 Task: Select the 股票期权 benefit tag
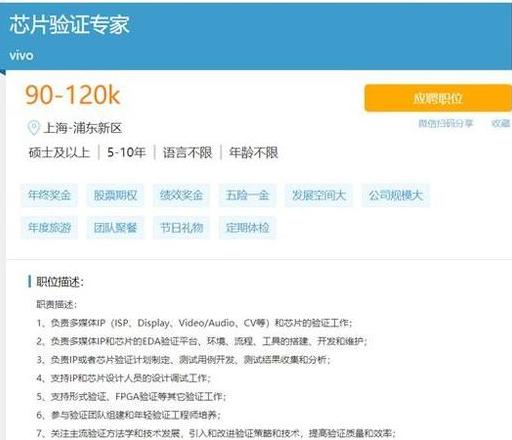(115, 195)
